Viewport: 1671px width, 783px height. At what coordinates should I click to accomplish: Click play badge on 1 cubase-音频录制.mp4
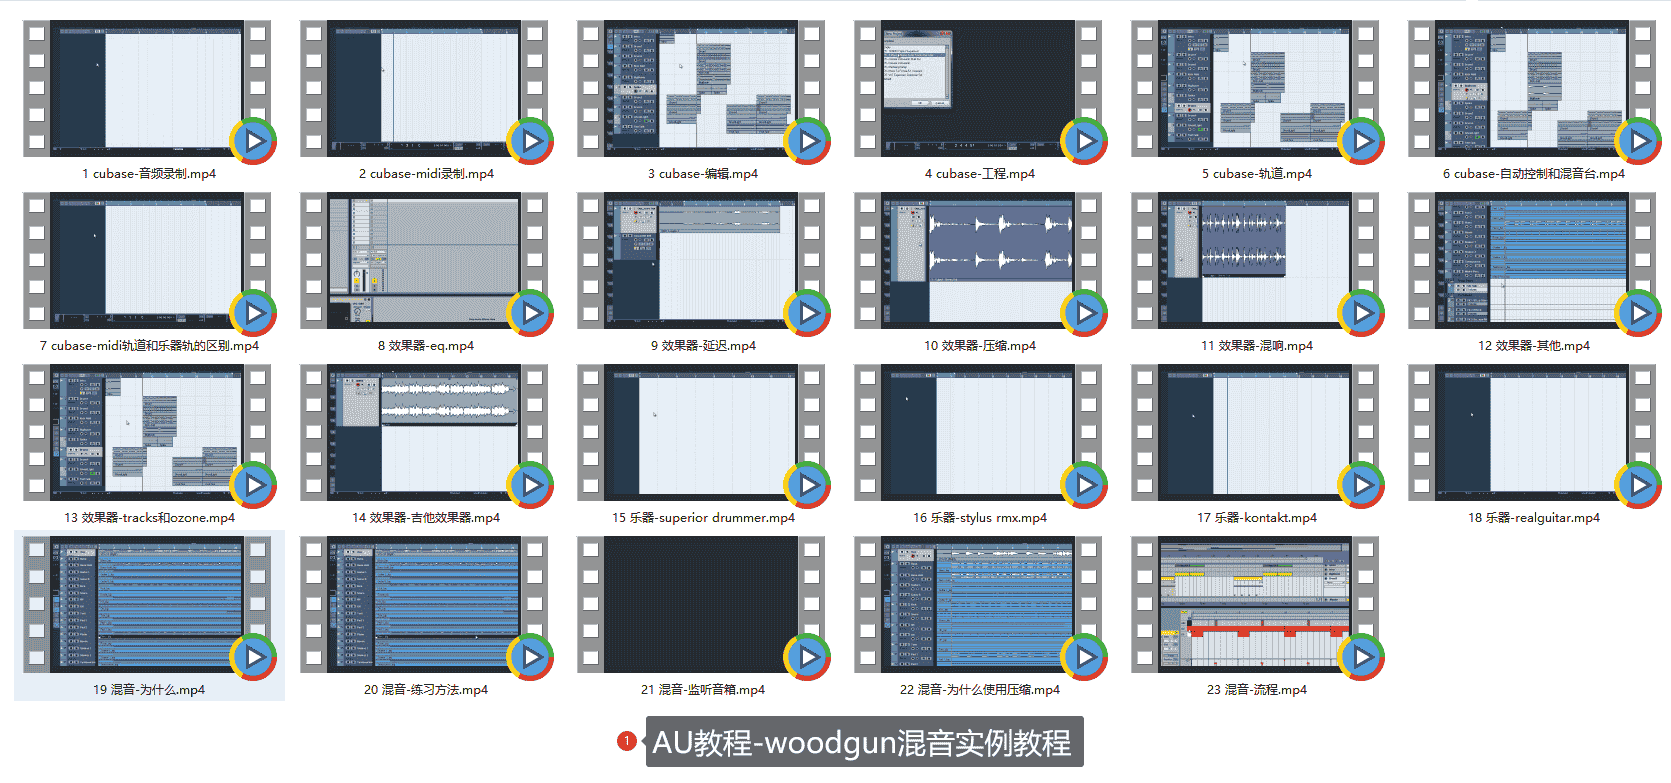click(x=254, y=141)
